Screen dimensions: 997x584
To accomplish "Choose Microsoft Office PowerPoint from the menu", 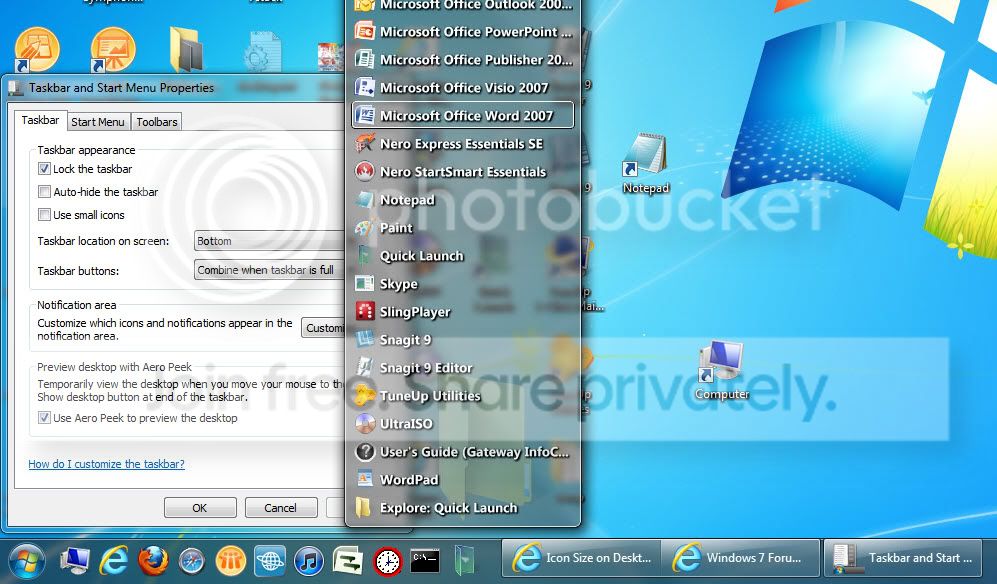I will (x=463, y=31).
